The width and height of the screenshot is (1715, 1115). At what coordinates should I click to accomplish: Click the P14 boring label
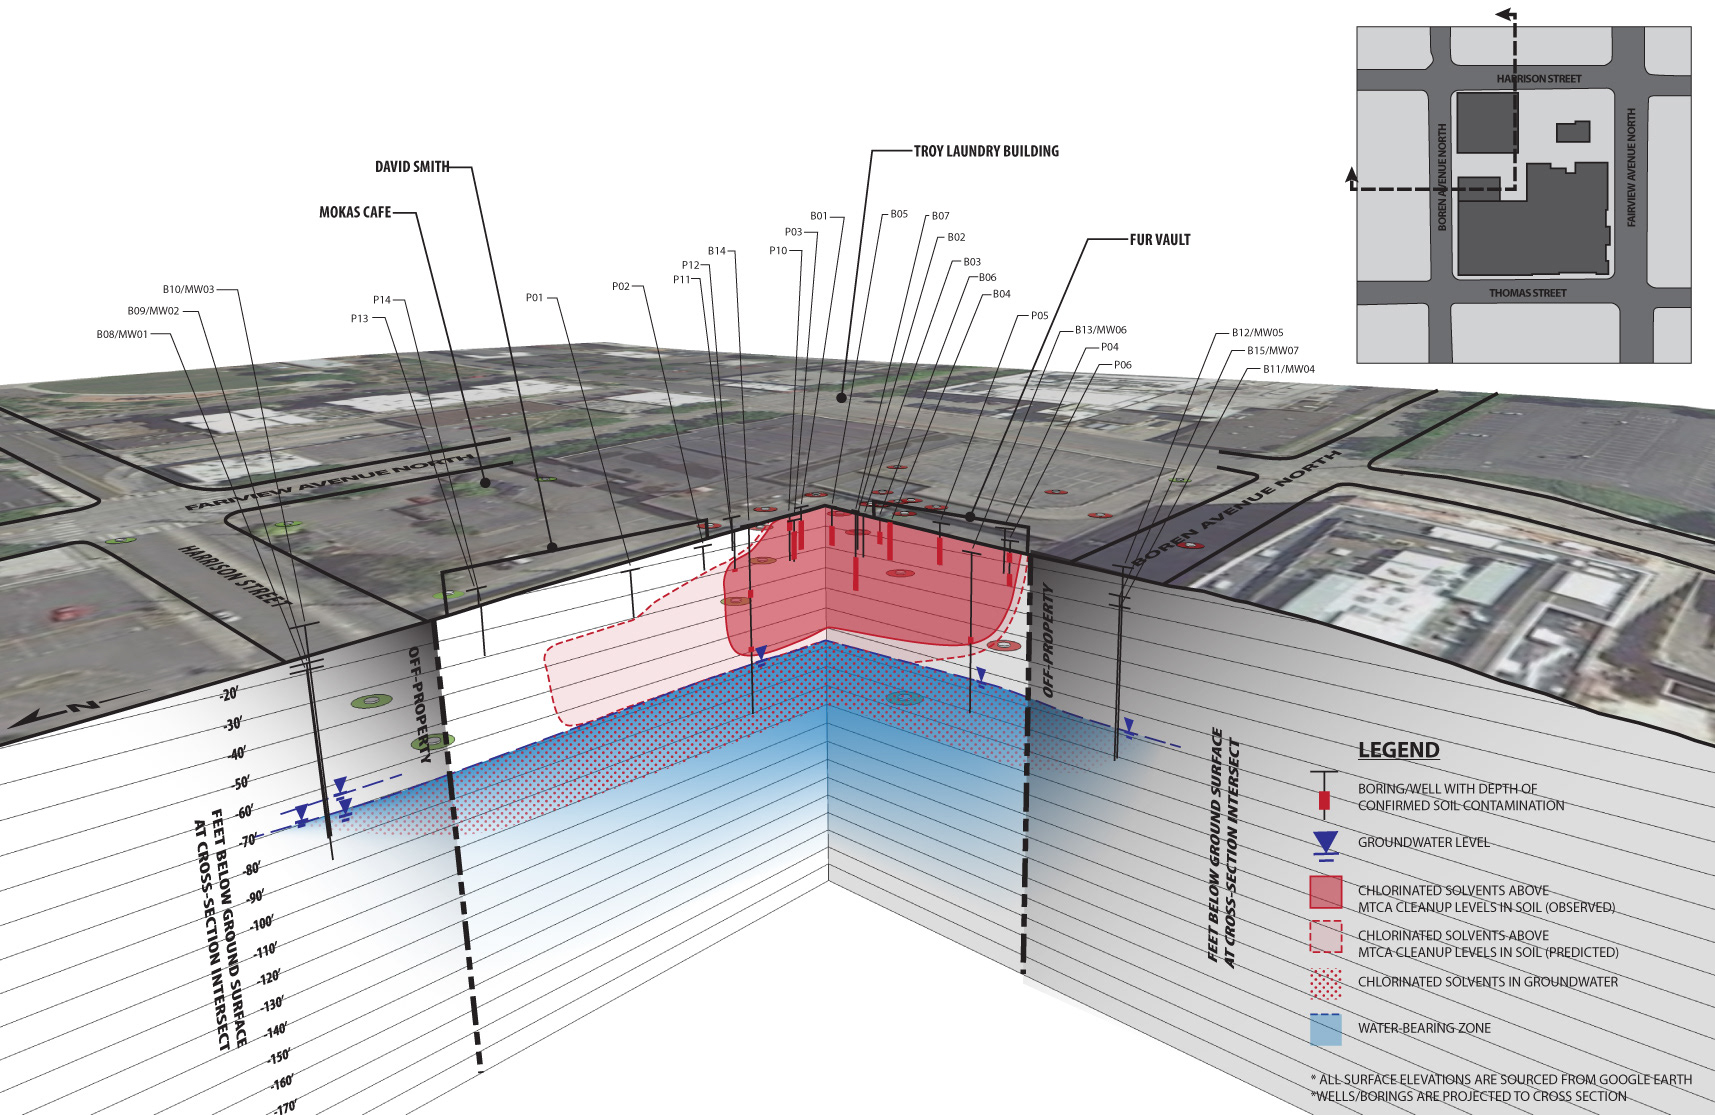coord(382,300)
